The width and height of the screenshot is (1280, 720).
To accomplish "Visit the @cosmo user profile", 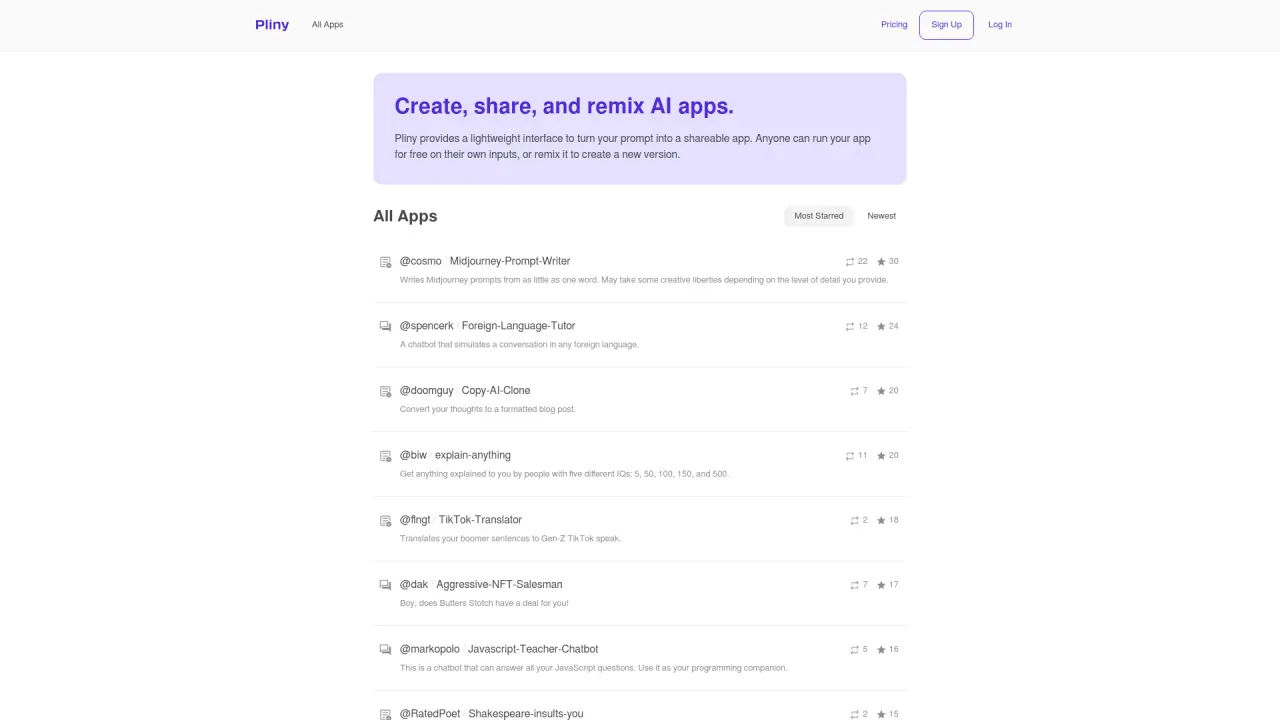I will tap(421, 261).
